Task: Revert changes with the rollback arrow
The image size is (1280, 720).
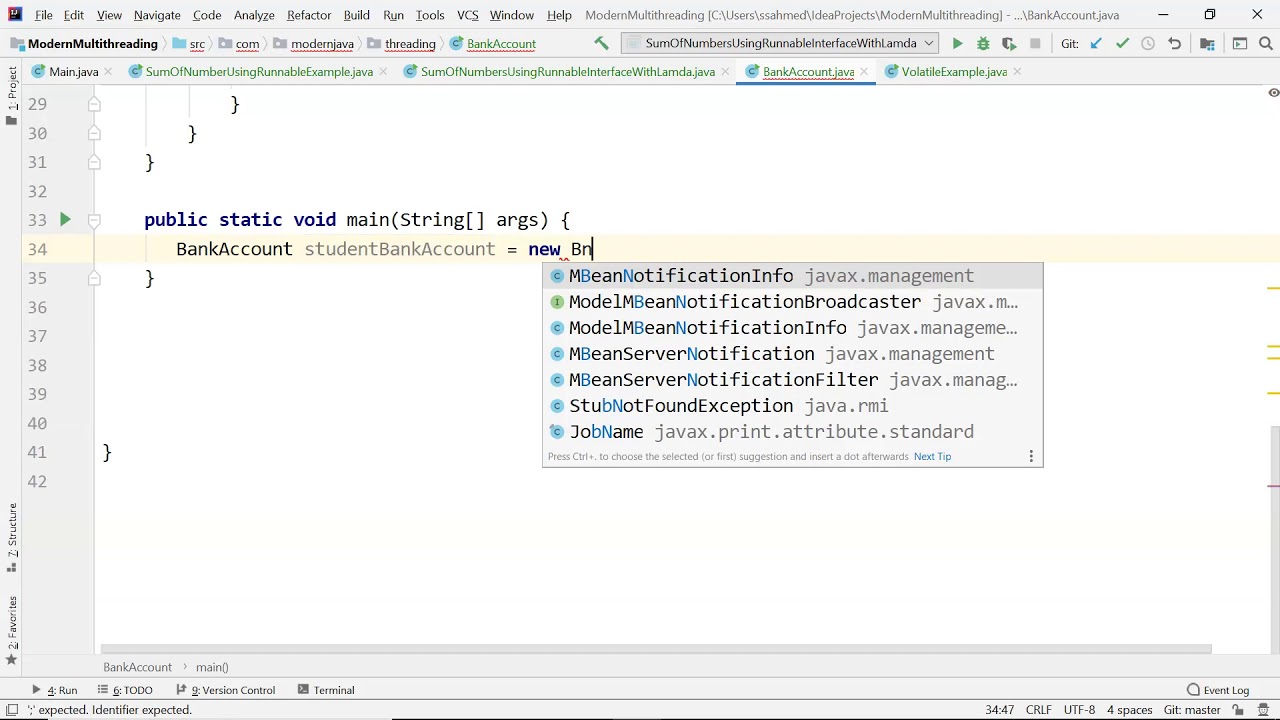Action: 1174,44
